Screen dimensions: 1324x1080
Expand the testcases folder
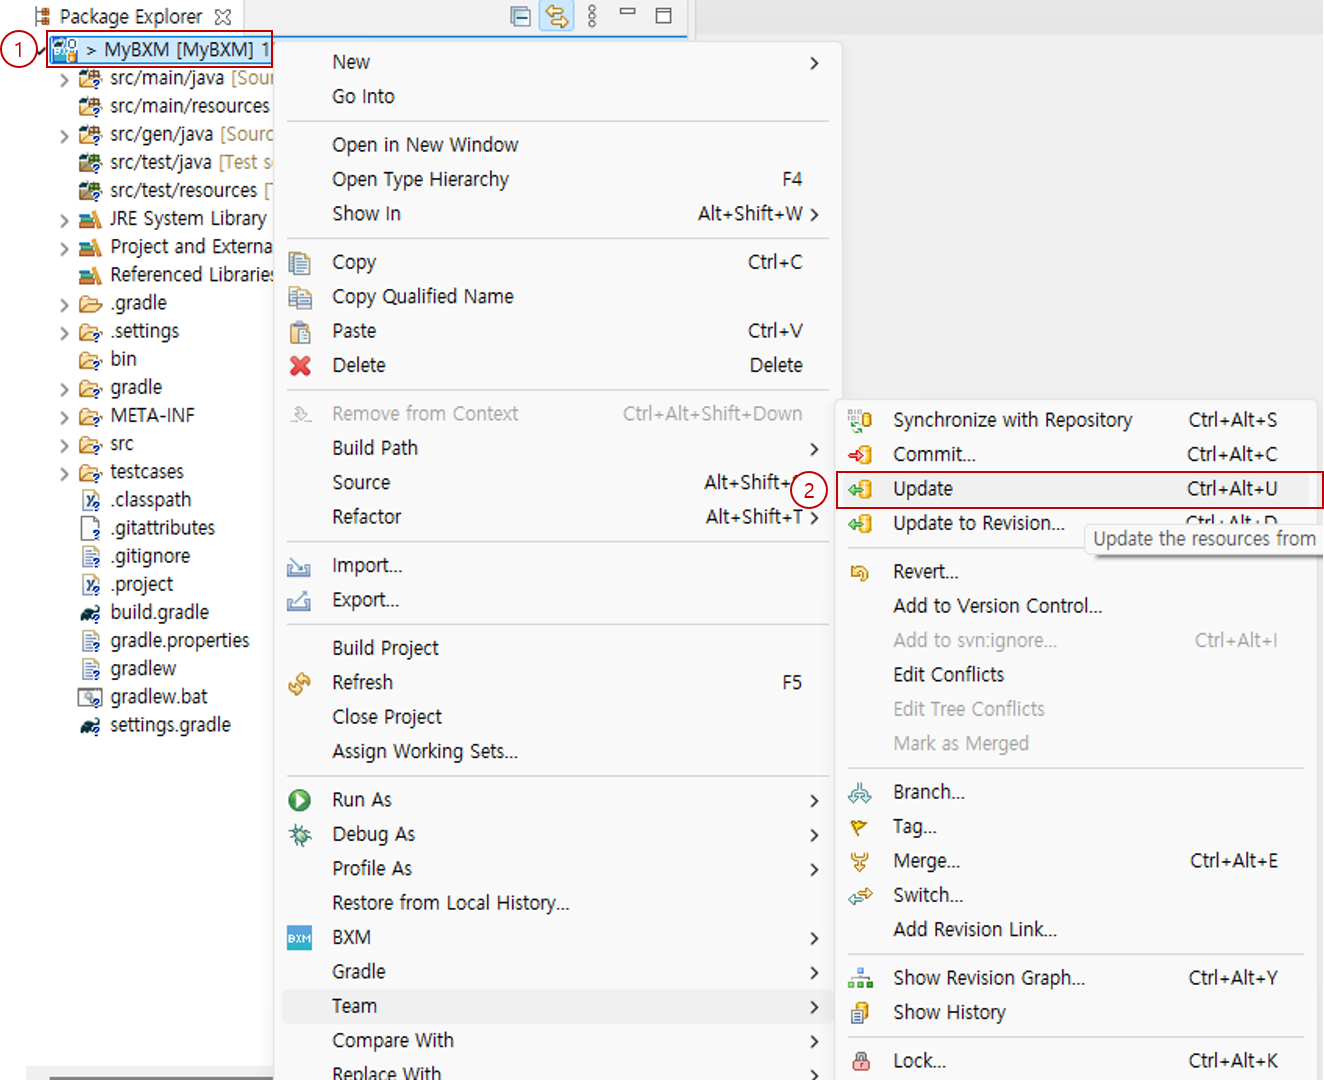[x=64, y=473]
